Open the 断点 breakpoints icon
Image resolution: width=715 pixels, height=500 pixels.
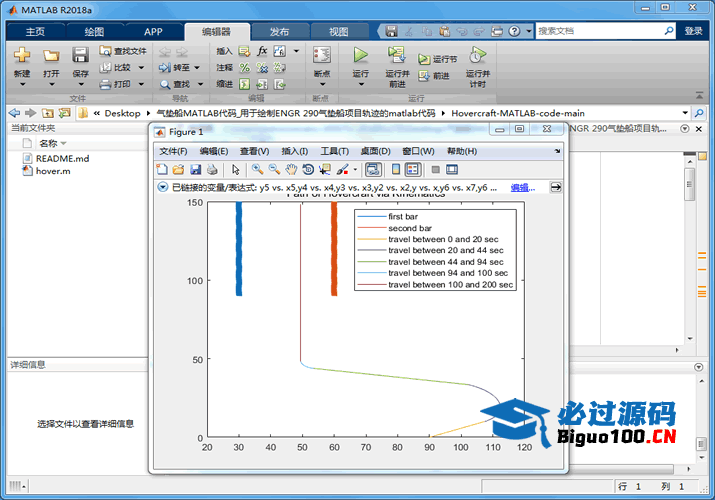pyautogui.click(x=321, y=55)
